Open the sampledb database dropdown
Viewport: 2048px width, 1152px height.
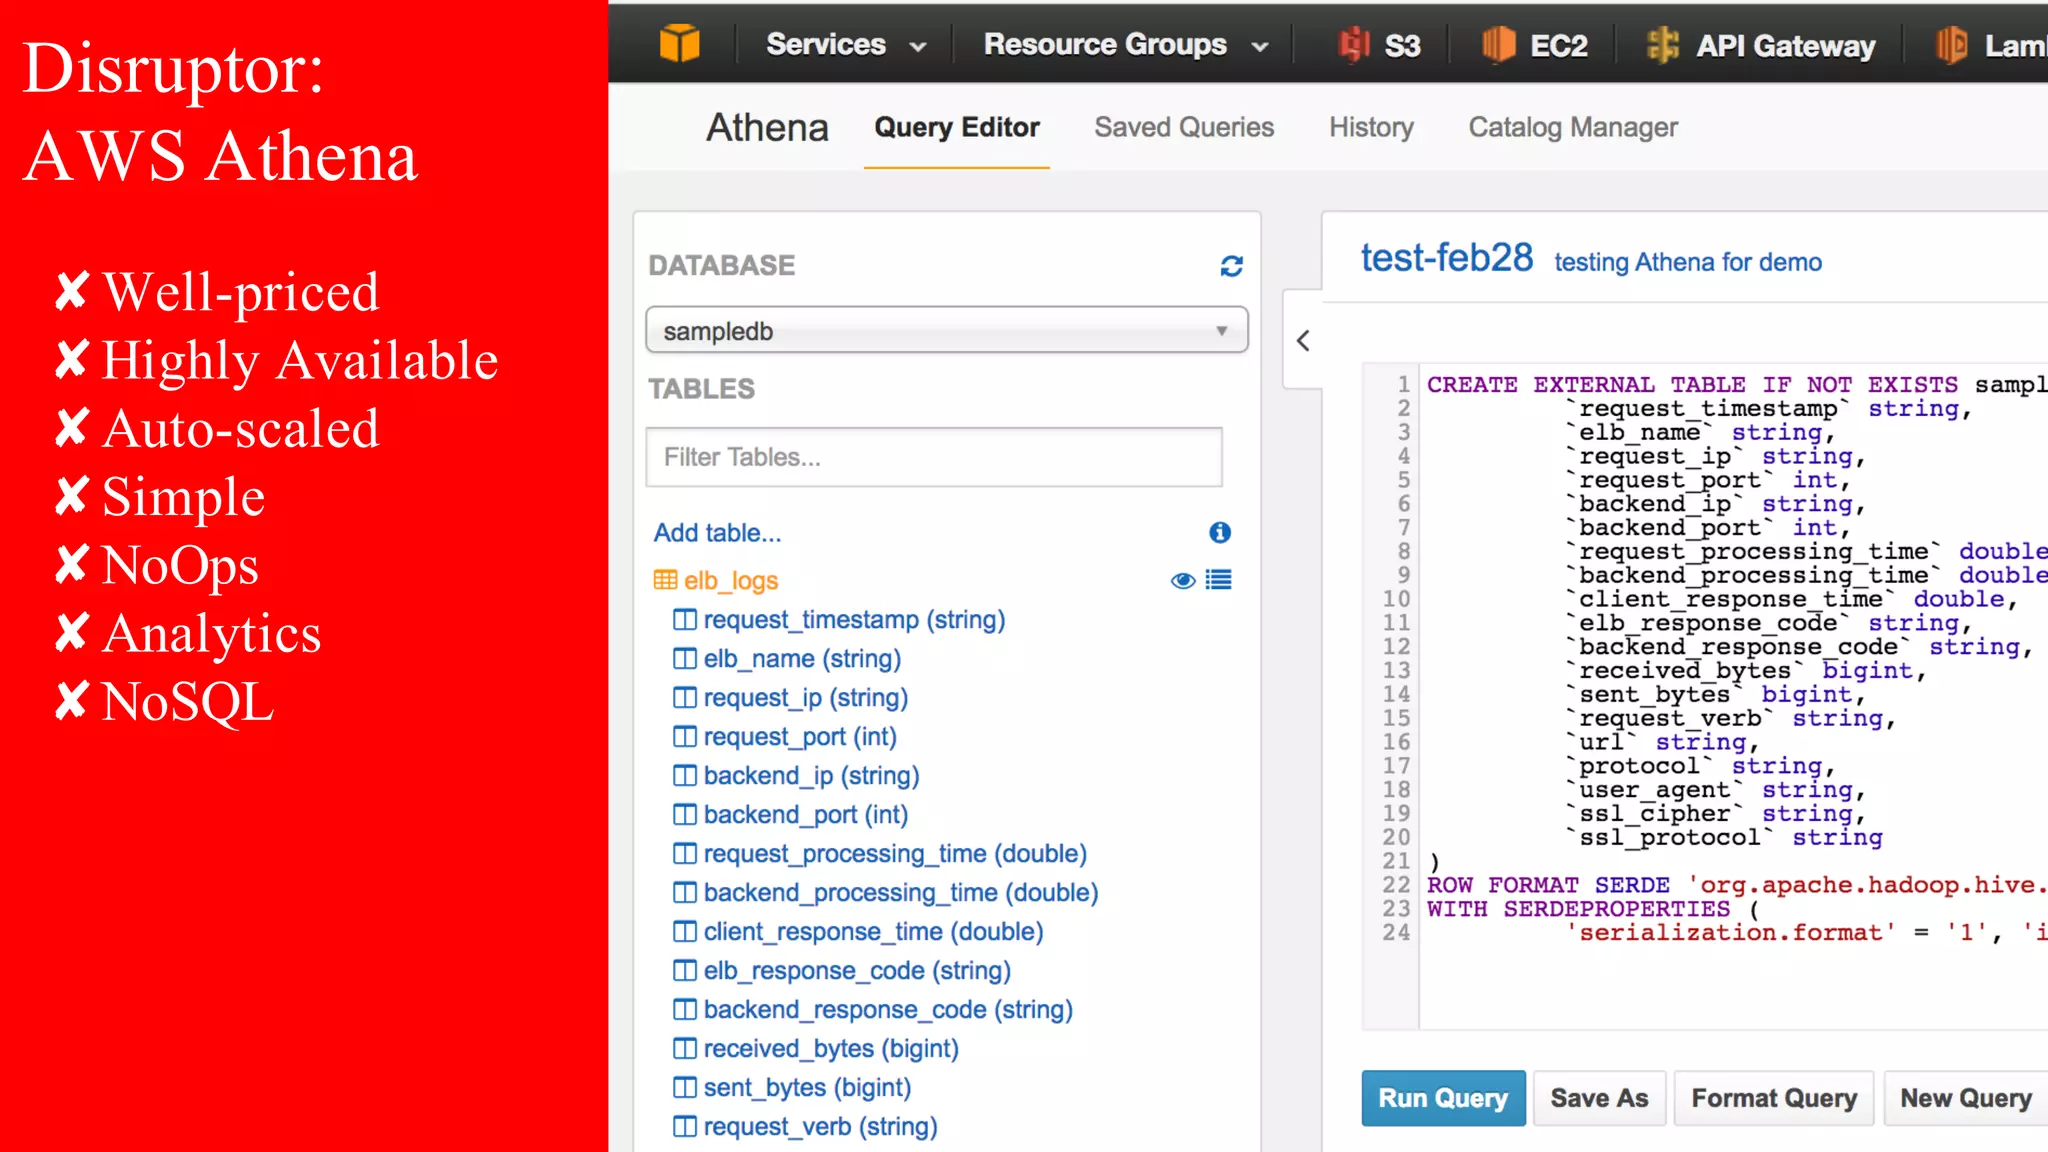pos(947,330)
